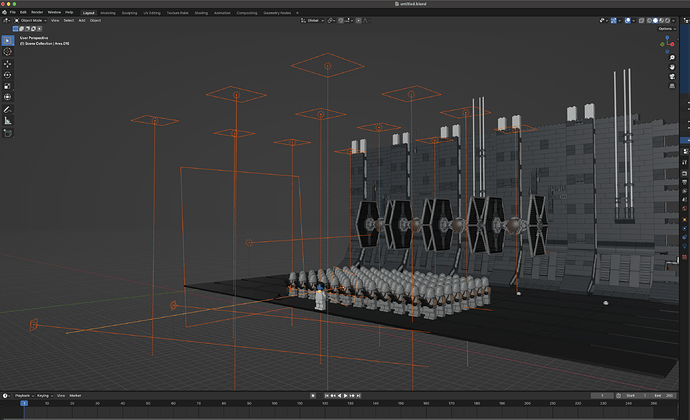Click the pan view hand icon
Image resolution: width=690 pixels, height=420 pixels.
(x=672, y=67)
